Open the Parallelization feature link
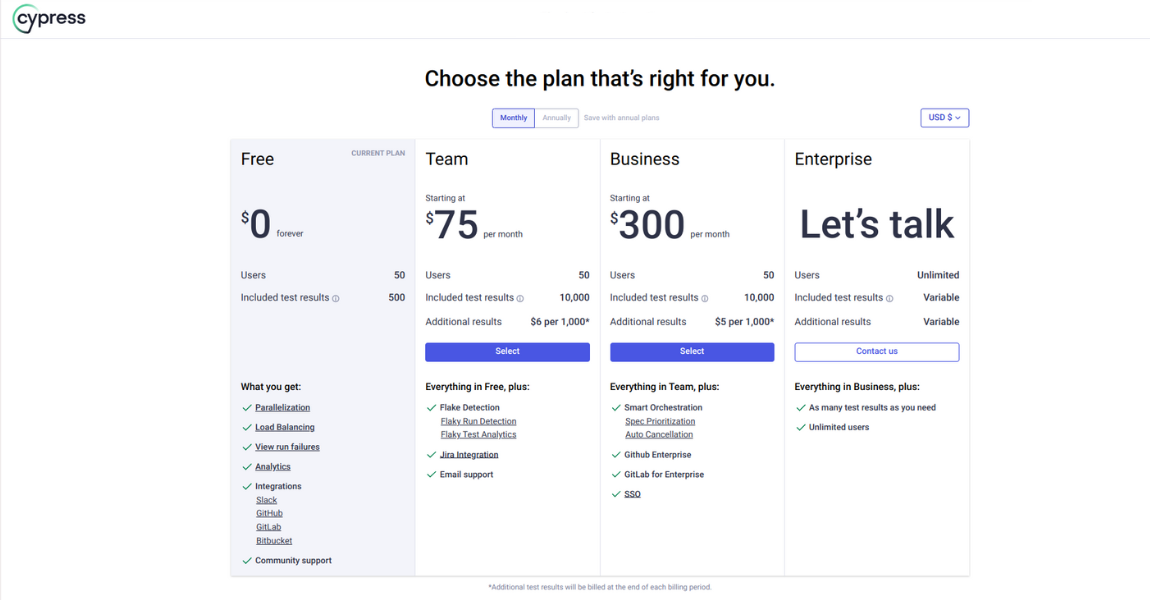Image resolution: width=1150 pixels, height=600 pixels. pyautogui.click(x=282, y=408)
